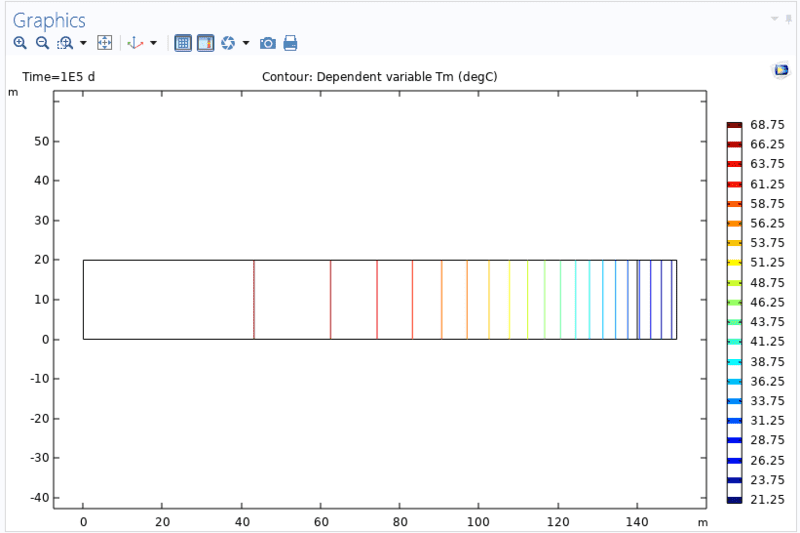This screenshot has width=800, height=533.
Task: Click the contour plot title text
Action: pos(380,77)
